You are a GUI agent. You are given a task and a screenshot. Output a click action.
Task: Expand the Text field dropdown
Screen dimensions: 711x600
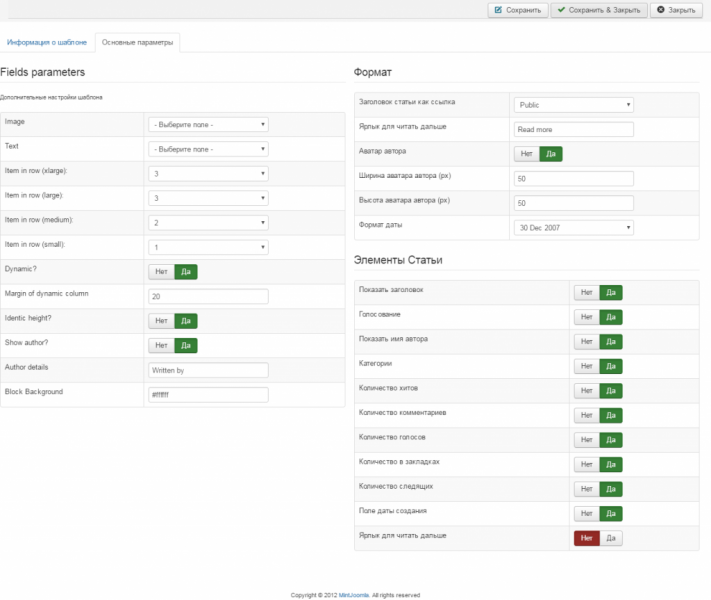click(x=208, y=149)
